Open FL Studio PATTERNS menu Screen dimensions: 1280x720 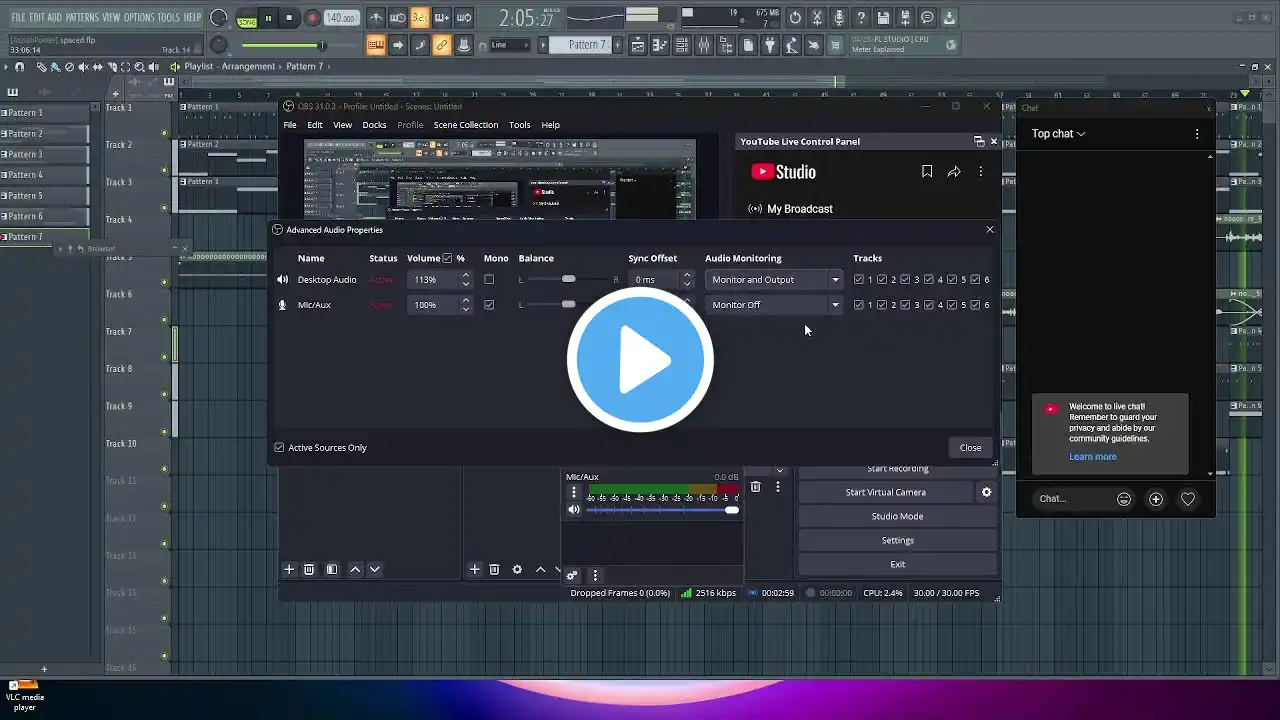(x=82, y=18)
